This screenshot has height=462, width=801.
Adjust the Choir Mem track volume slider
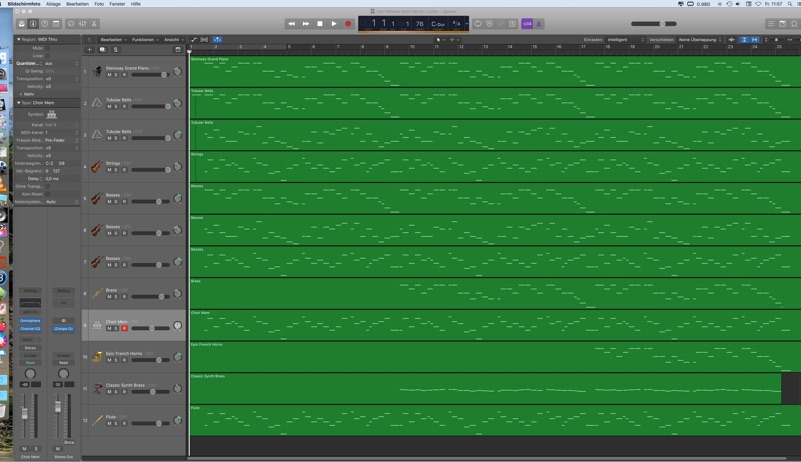coord(151,328)
